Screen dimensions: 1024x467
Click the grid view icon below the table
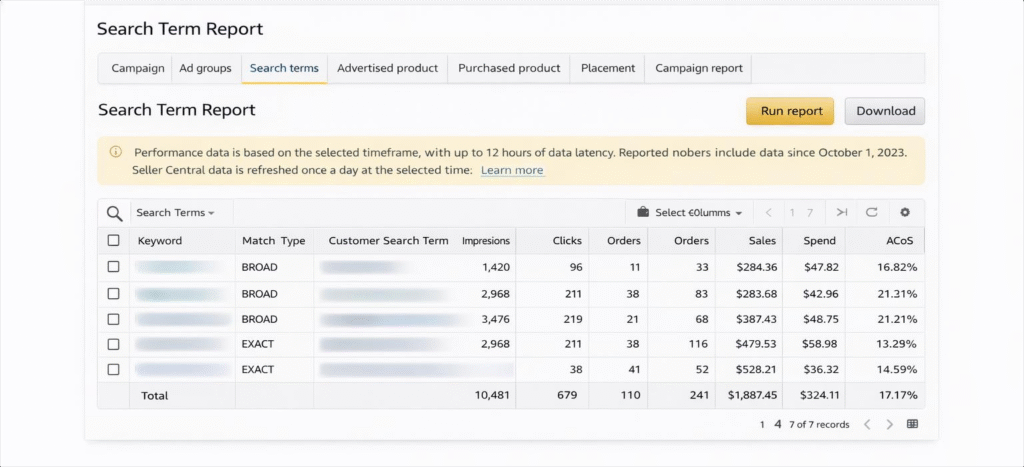tap(912, 424)
